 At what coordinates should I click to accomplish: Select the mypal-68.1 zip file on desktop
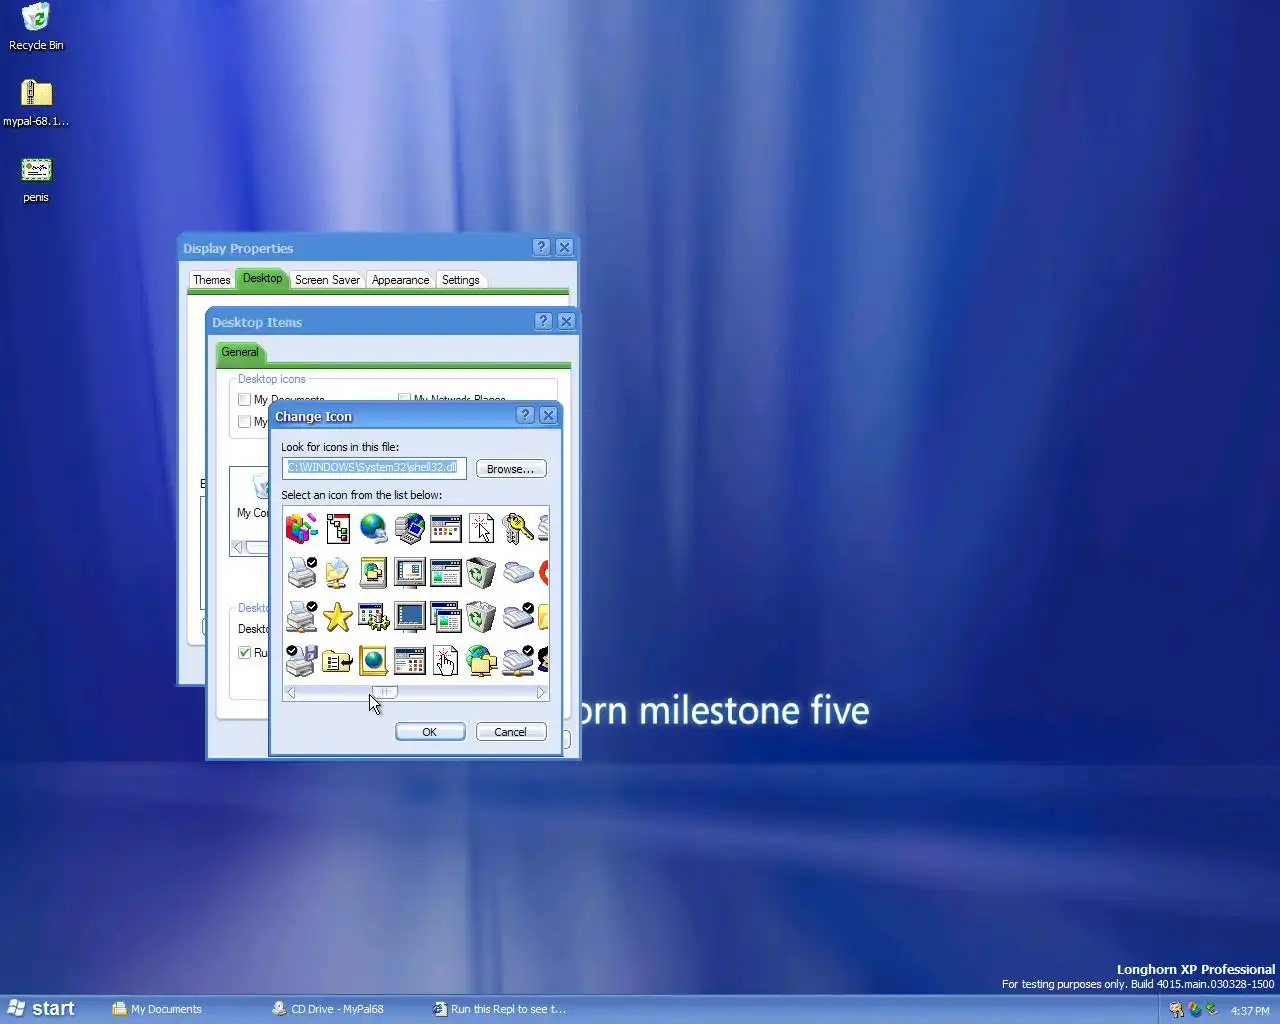point(36,103)
